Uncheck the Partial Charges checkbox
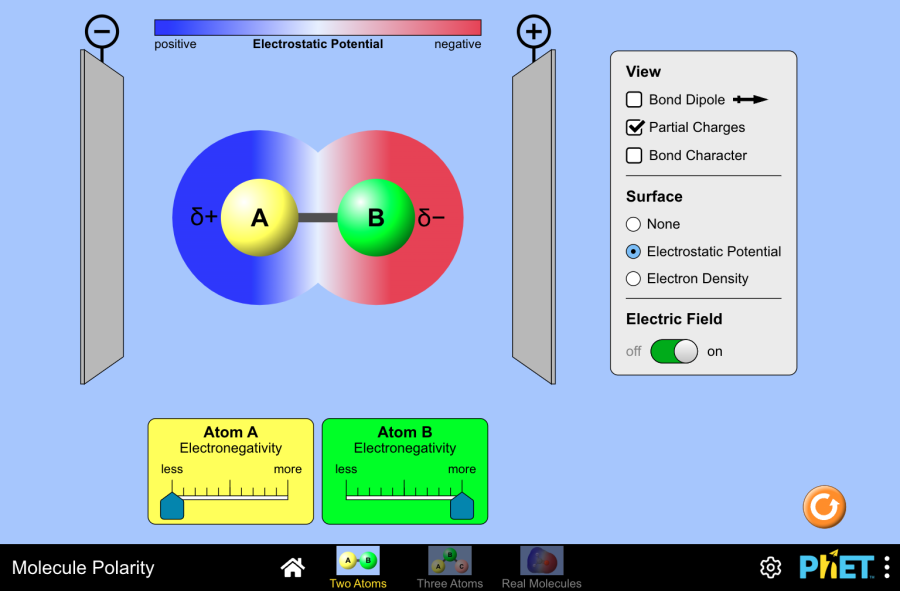The image size is (900, 591). coord(634,127)
